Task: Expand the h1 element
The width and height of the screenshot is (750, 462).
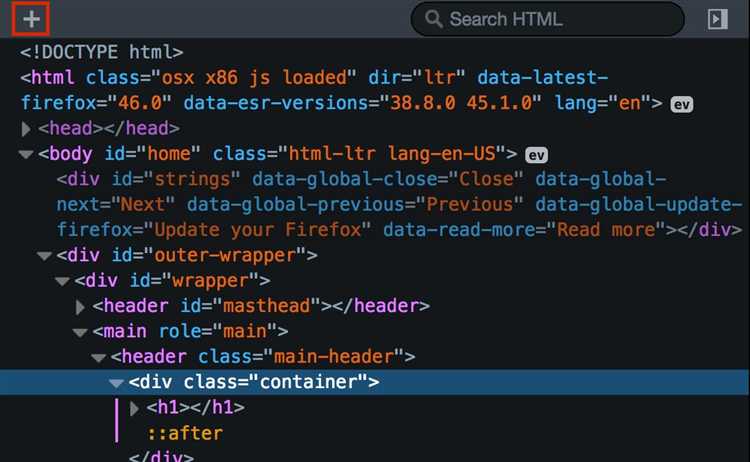Action: (x=135, y=408)
